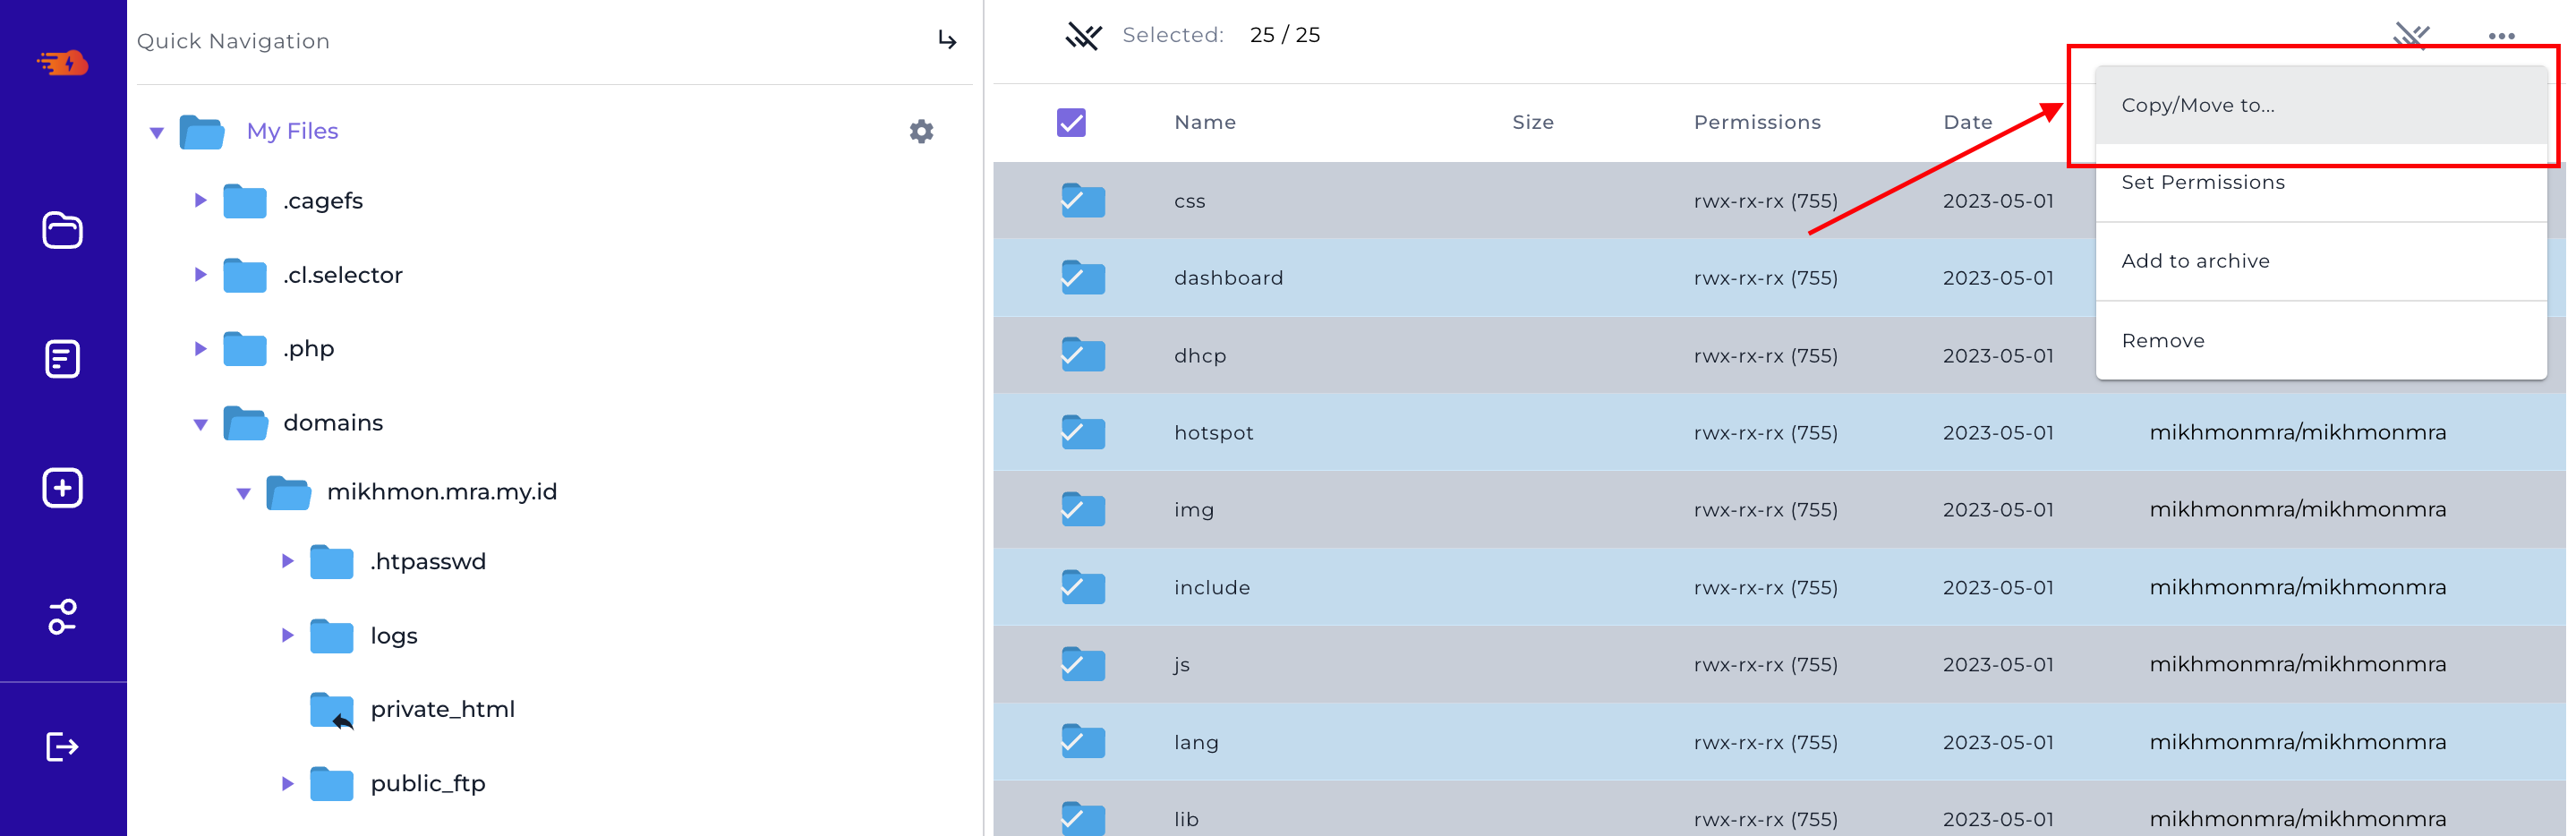Expand the logs tree node
Image resolution: width=2576 pixels, height=836 pixels.
[x=287, y=636]
